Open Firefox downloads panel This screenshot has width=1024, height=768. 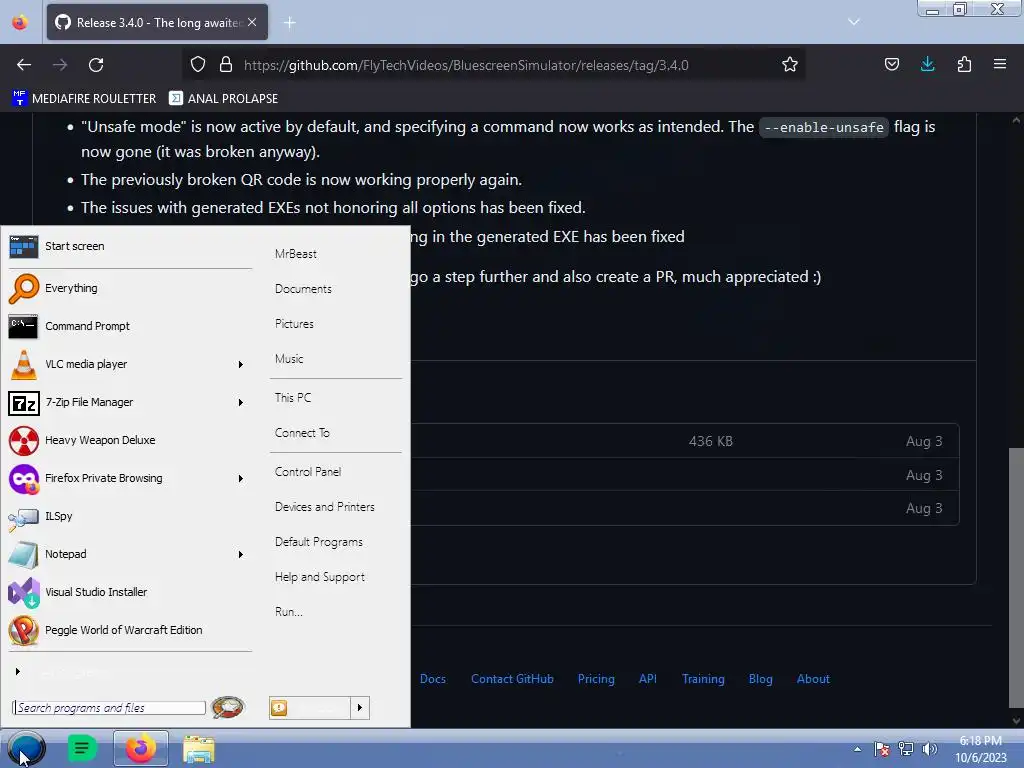[928, 65]
